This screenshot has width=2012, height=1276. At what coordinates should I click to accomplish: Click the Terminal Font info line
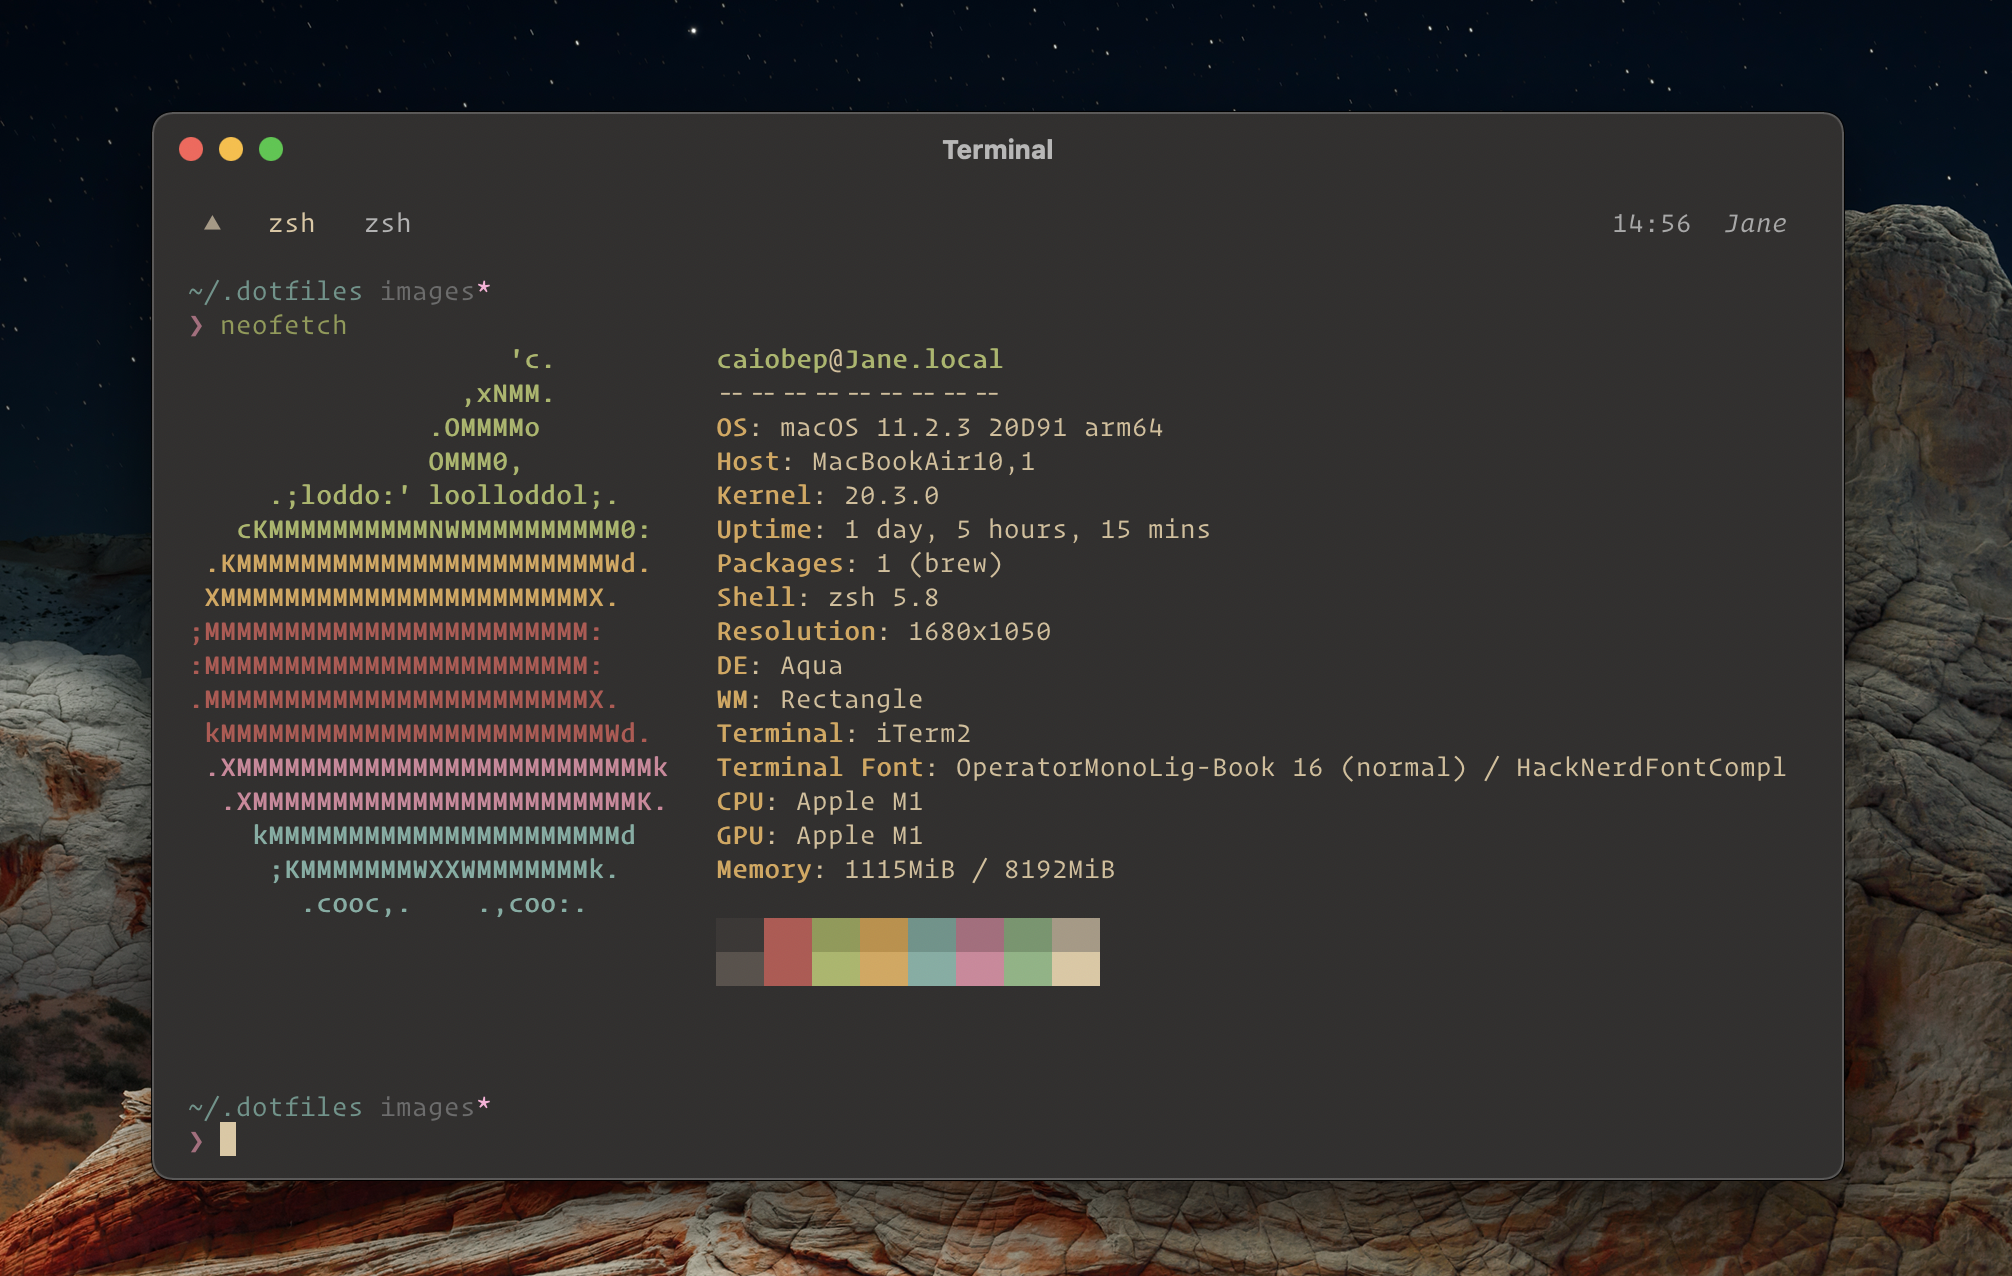point(1250,768)
